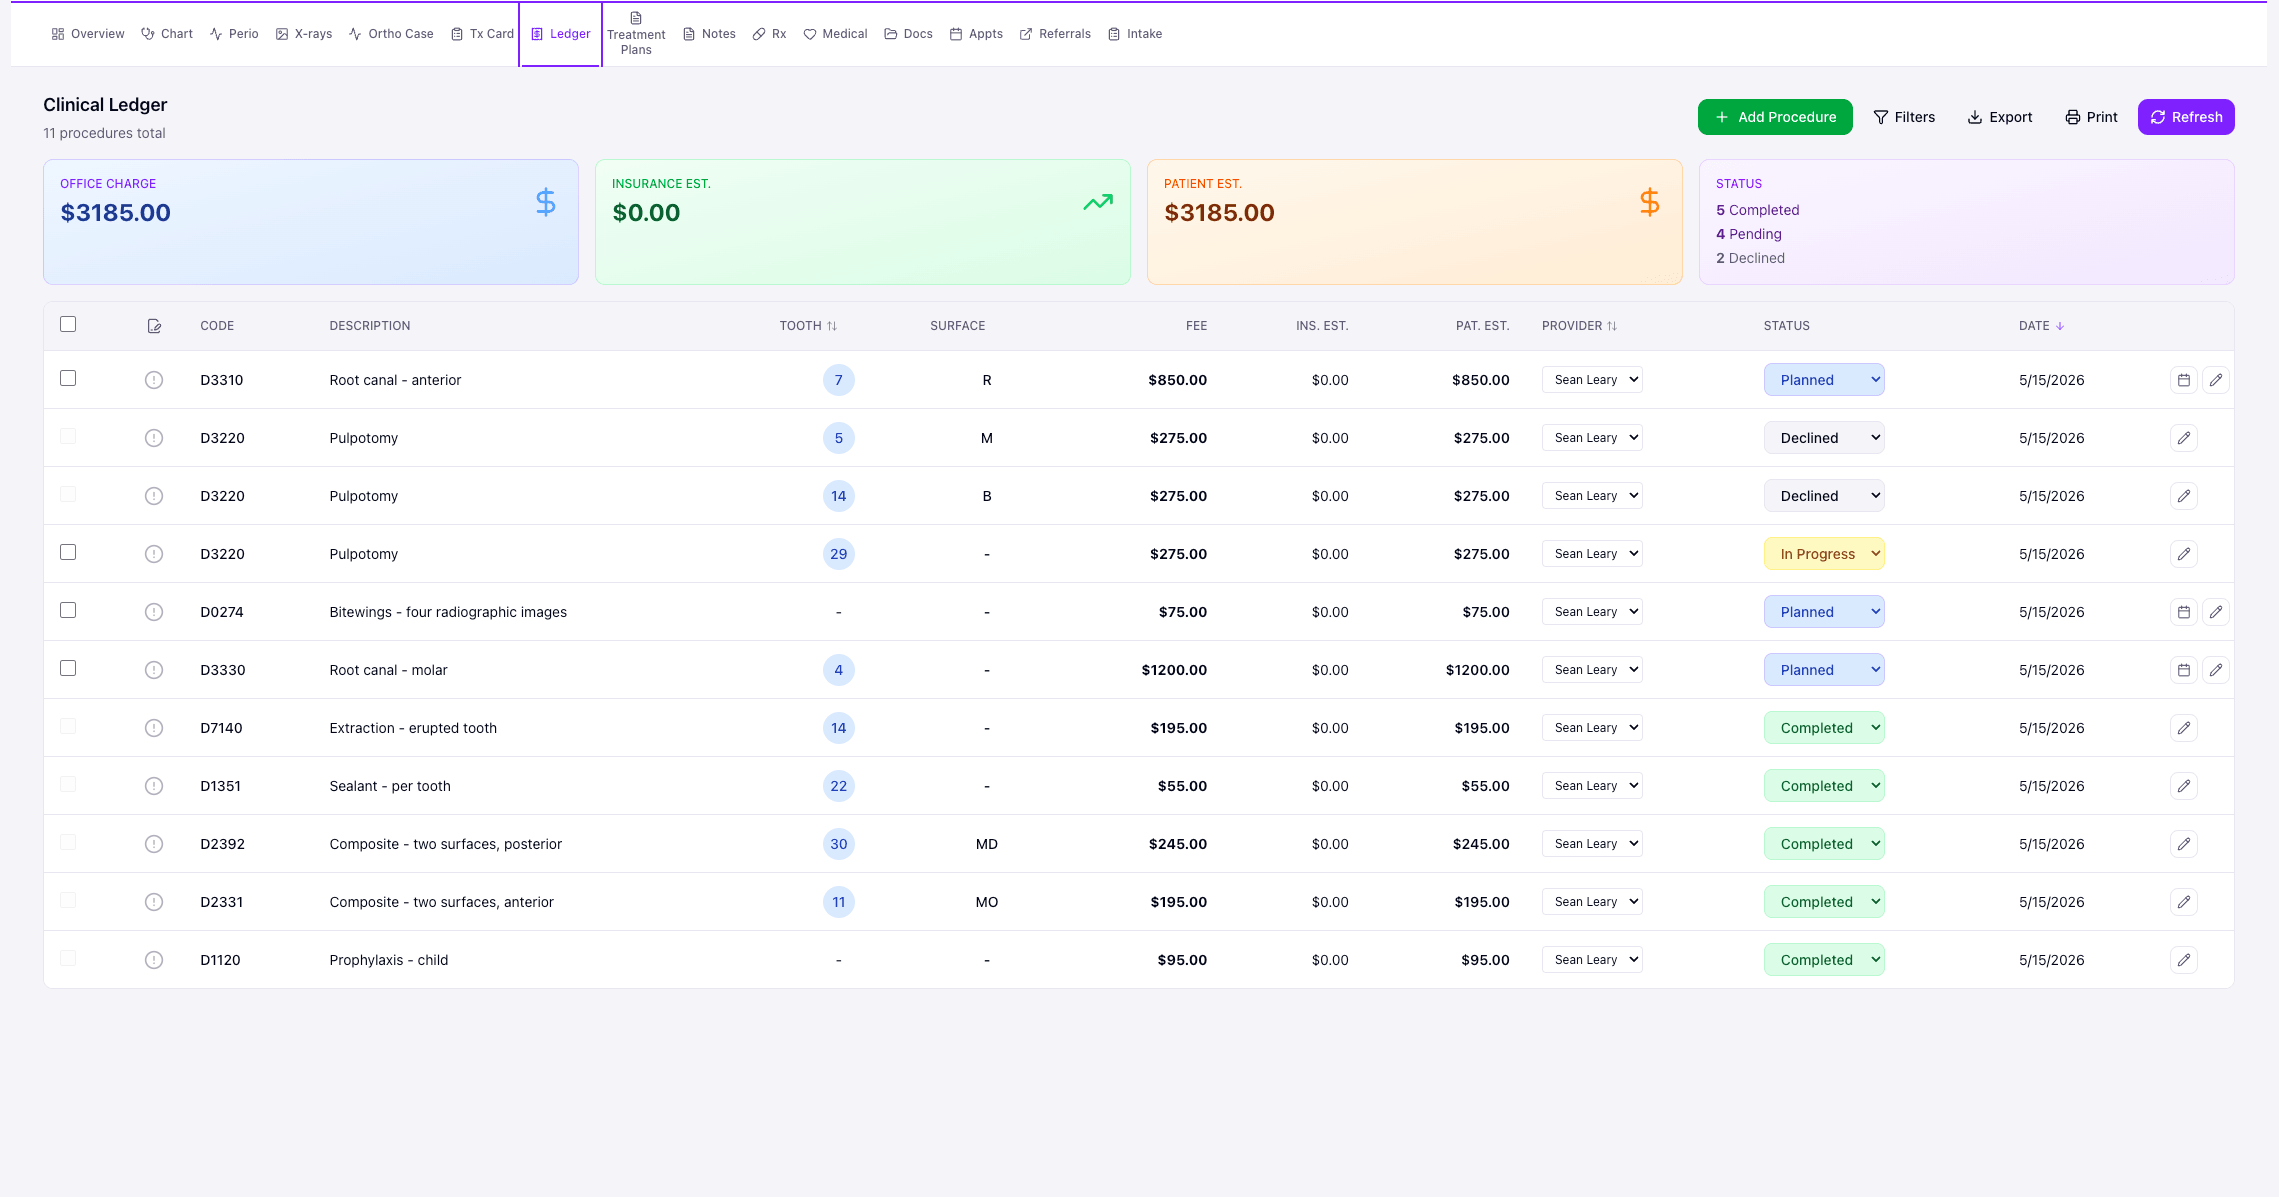Switch to the Chart tab
This screenshot has width=2279, height=1197.
(x=167, y=34)
